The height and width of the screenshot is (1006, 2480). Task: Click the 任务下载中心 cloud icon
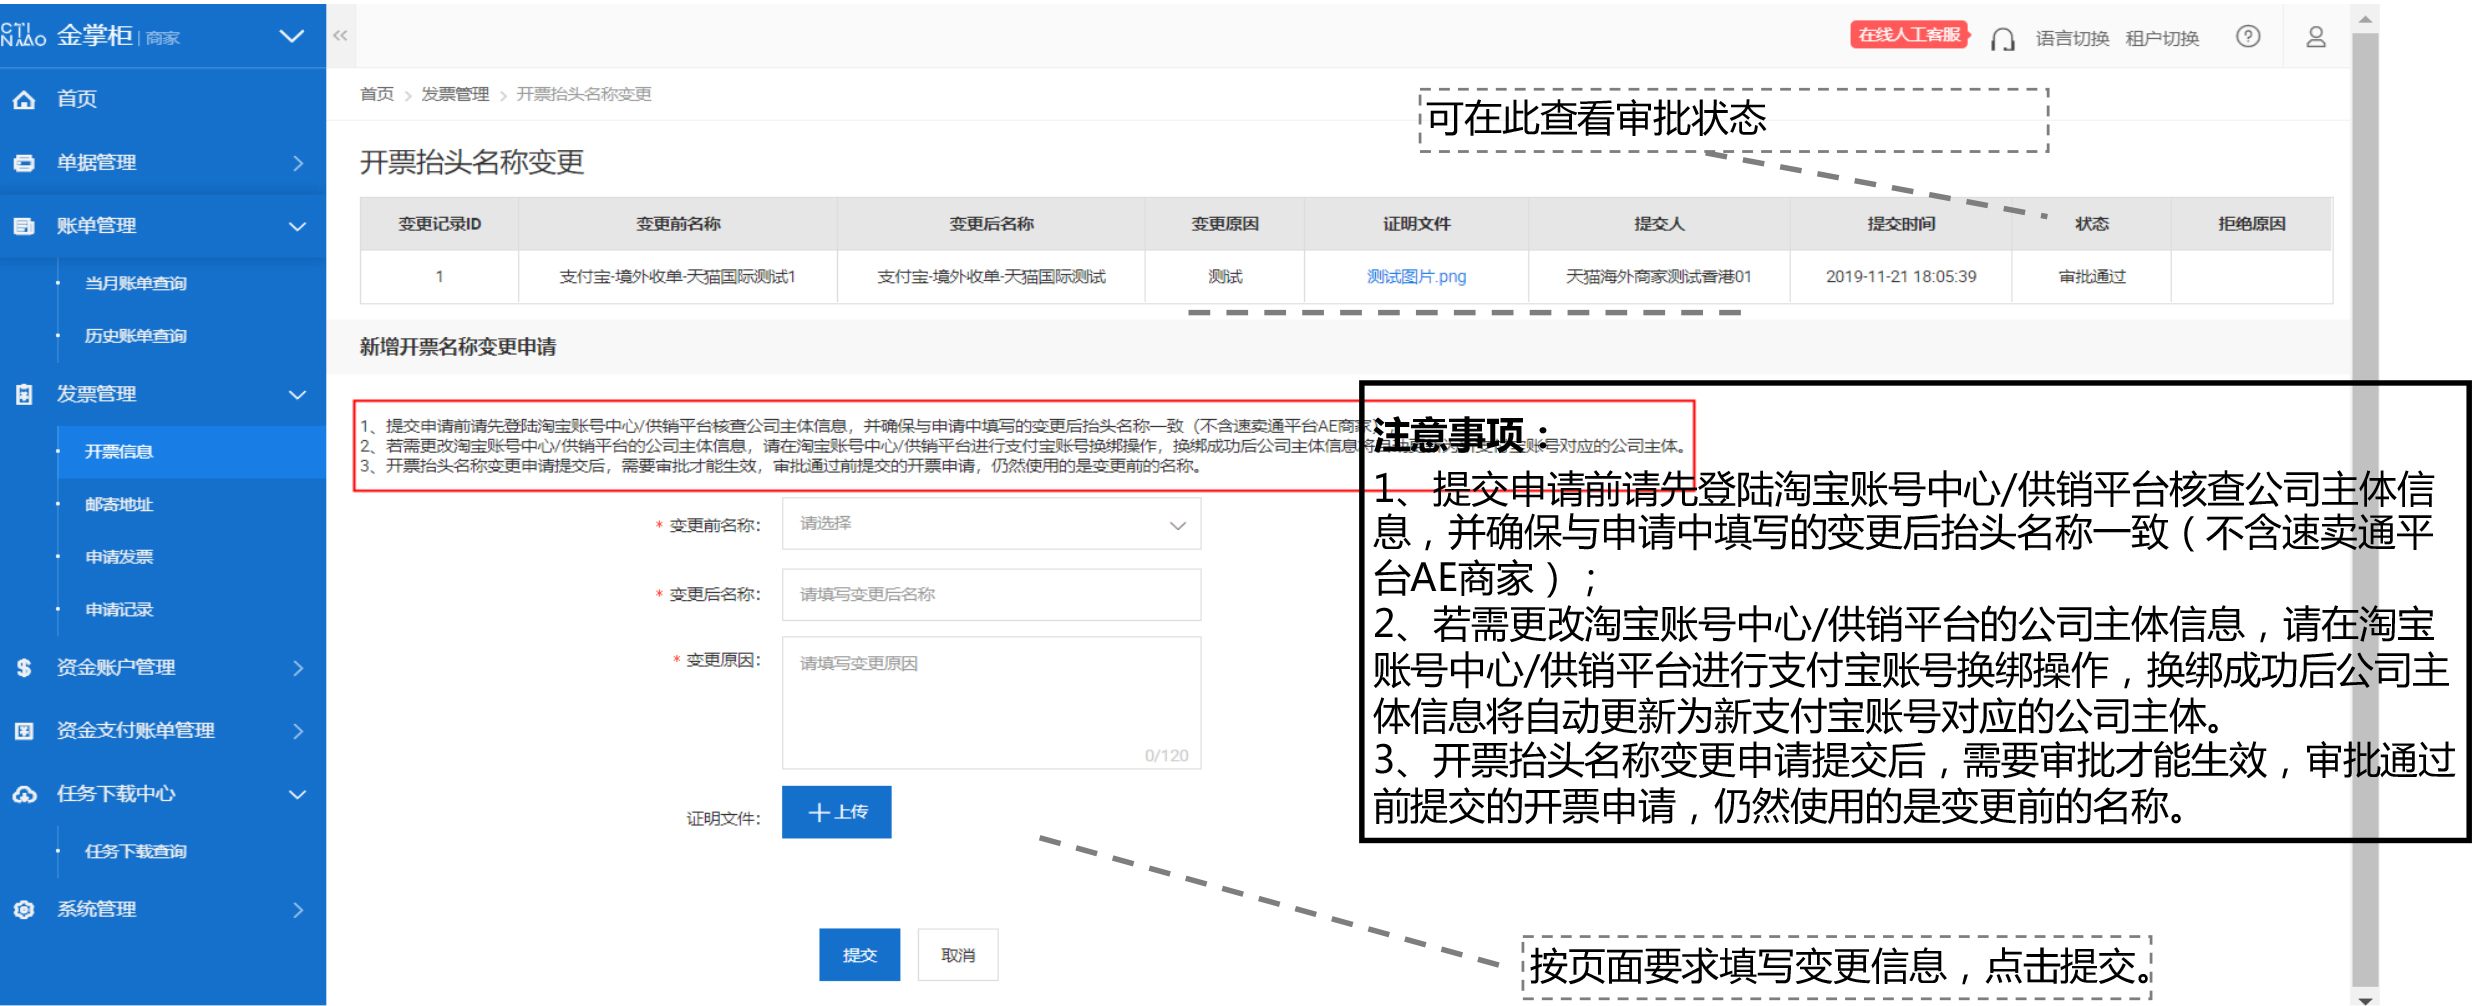coord(24,794)
